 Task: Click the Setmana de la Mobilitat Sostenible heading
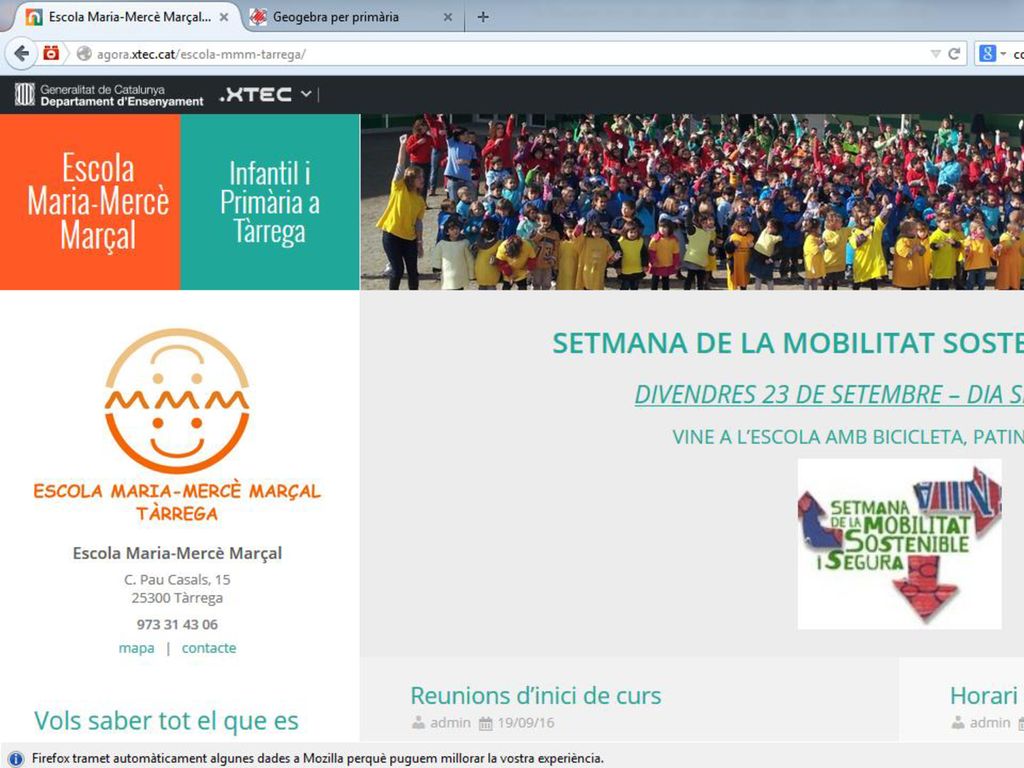tap(788, 344)
